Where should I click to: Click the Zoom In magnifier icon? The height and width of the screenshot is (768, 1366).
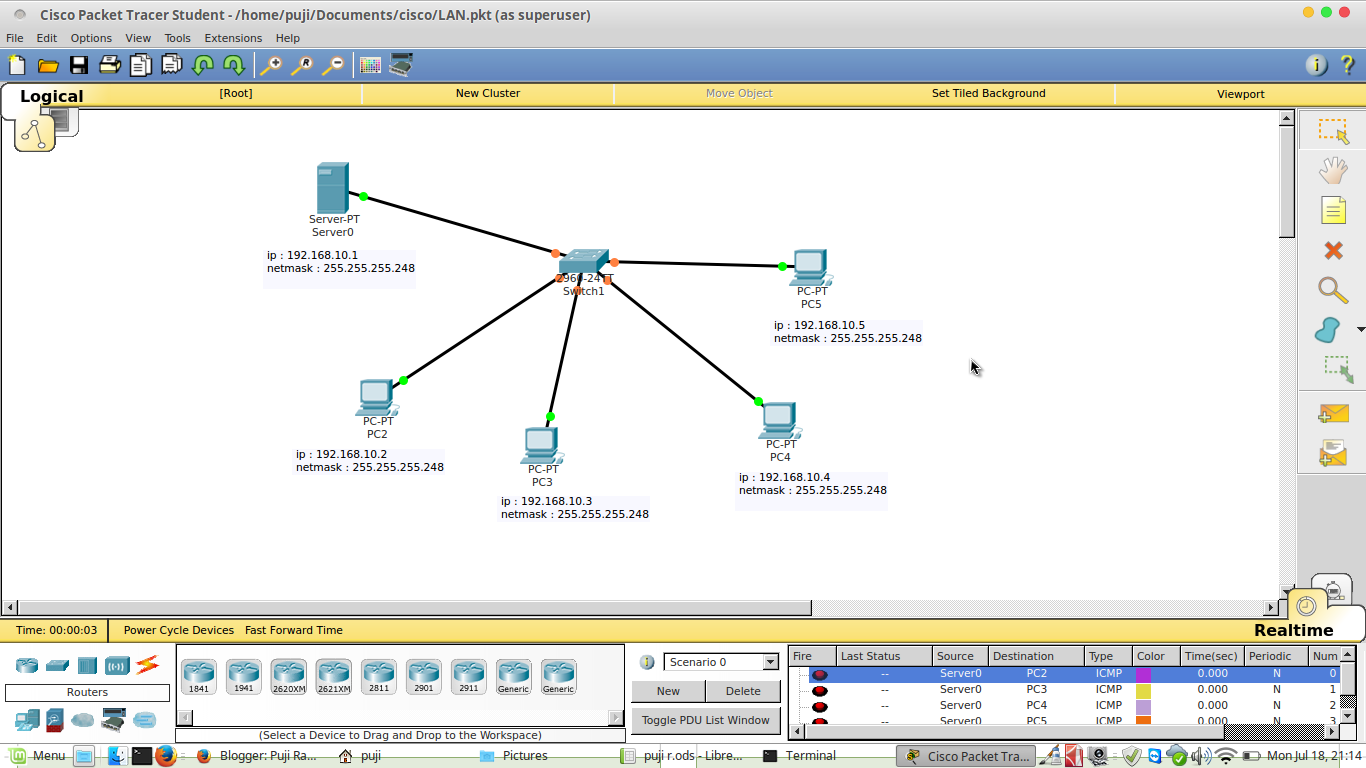[271, 66]
